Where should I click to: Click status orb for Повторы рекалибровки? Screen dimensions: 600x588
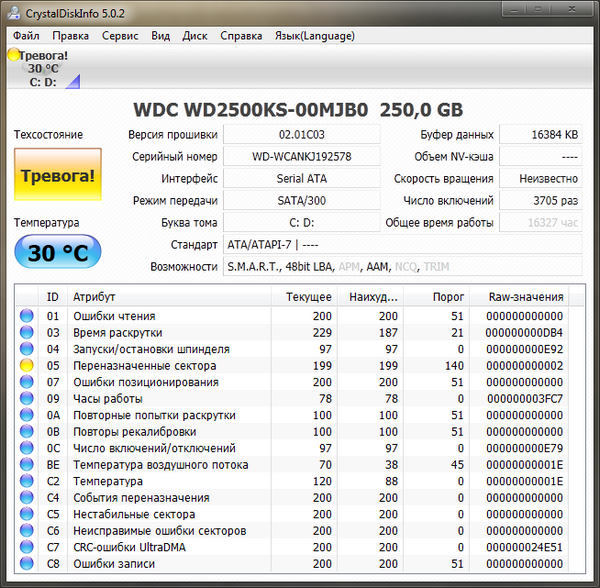click(26, 431)
